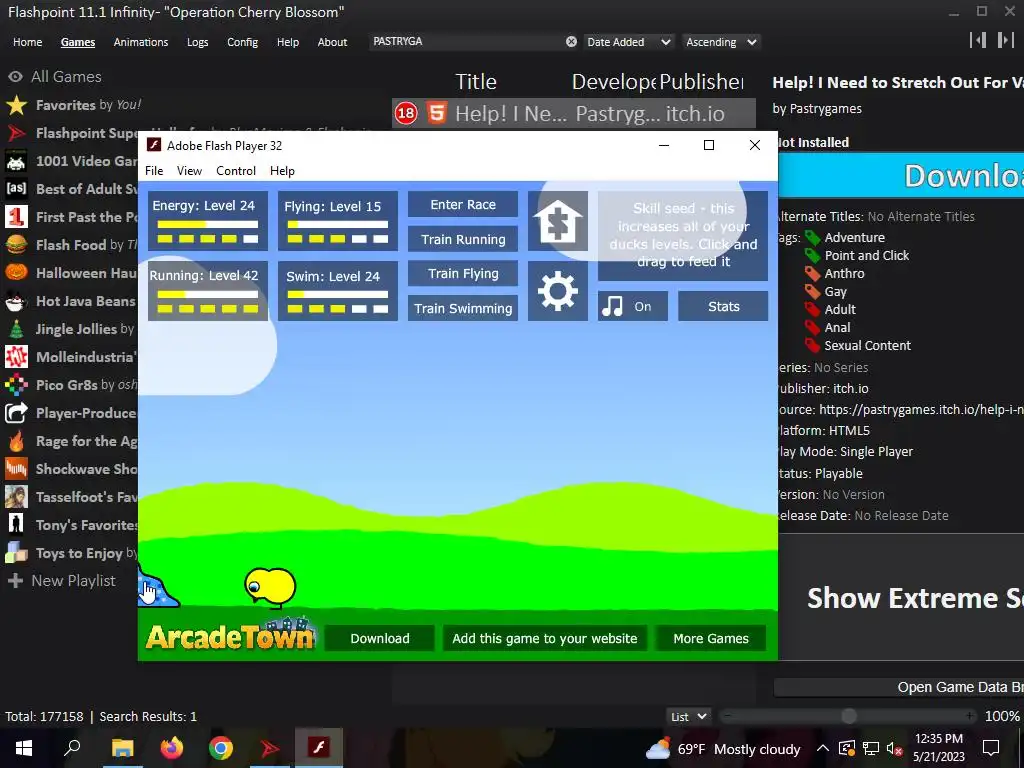Screen dimensions: 1024x768
Task: Click the Open Game Data Browser button
Action: pos(899,687)
